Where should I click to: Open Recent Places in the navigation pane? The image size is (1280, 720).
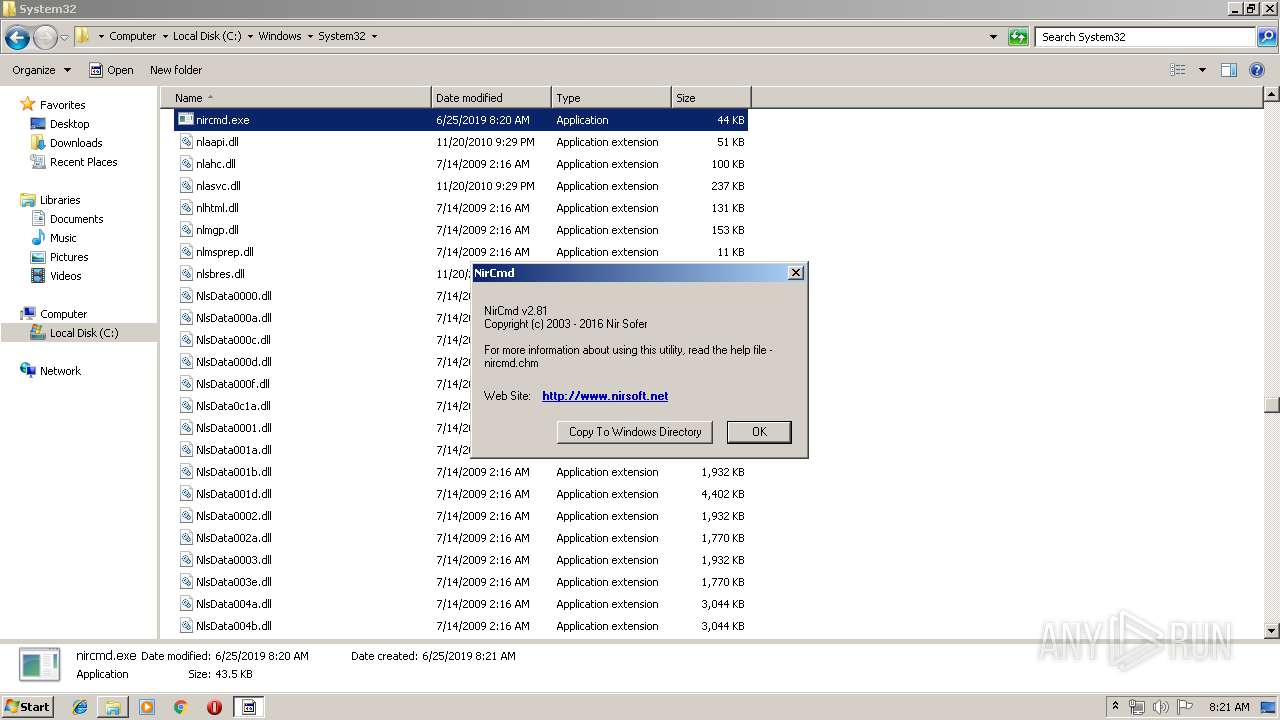83,162
